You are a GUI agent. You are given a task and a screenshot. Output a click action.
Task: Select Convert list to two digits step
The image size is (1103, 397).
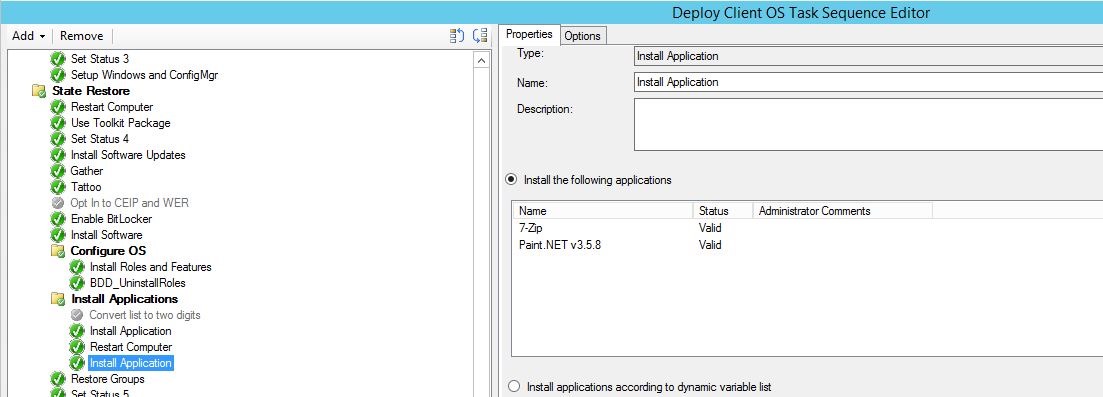[x=145, y=315]
